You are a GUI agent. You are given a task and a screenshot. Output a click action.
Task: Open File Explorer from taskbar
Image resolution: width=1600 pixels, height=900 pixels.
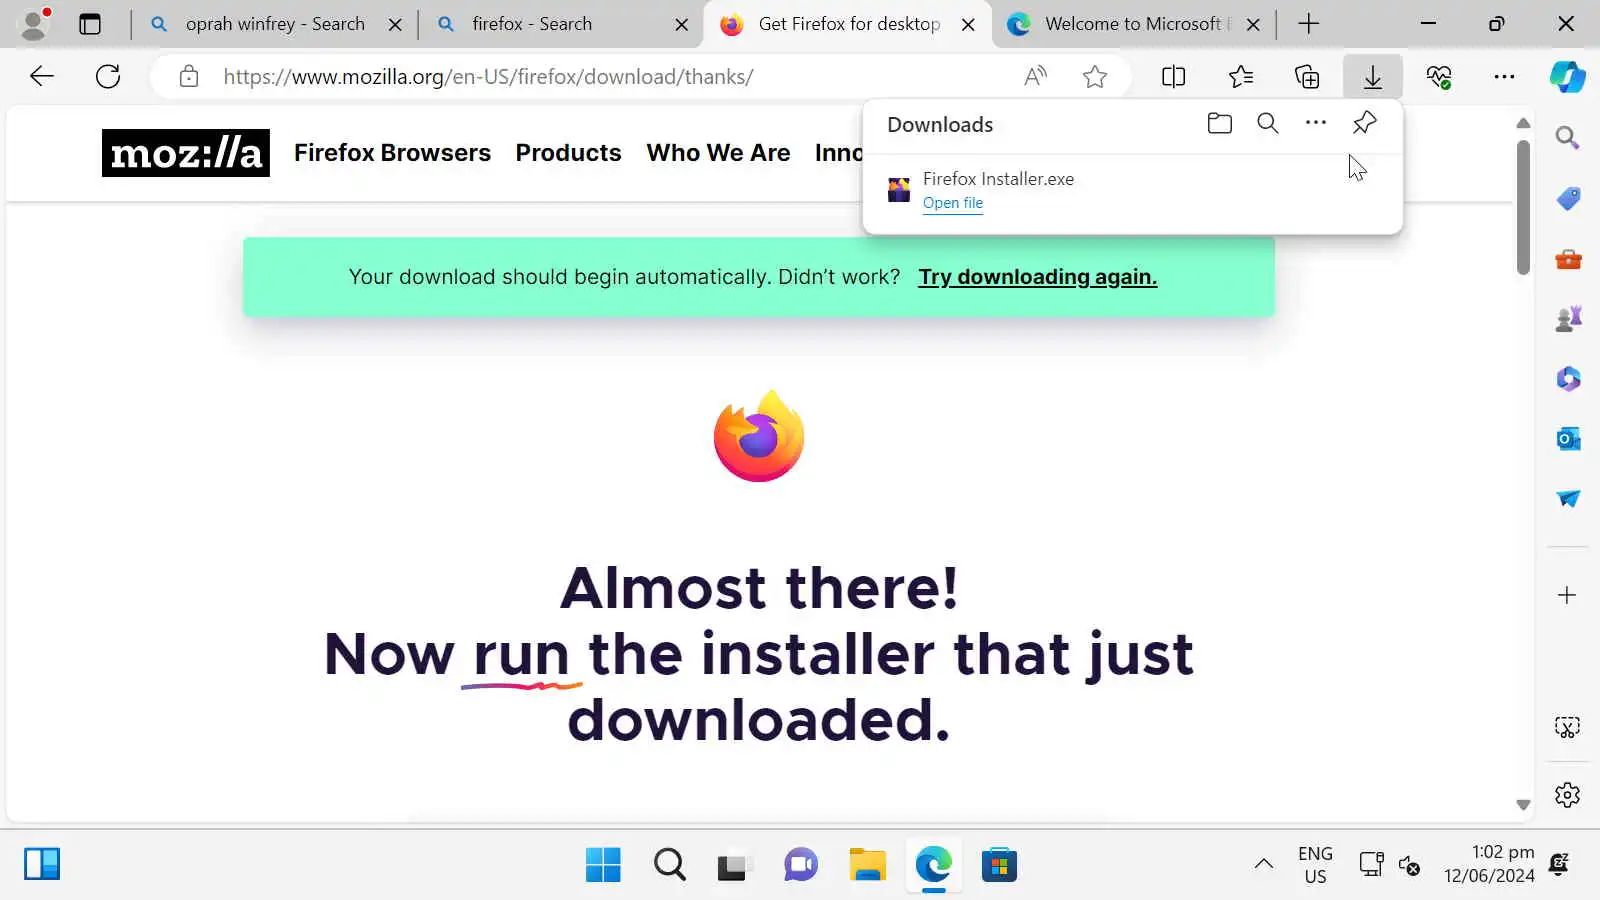(x=867, y=865)
